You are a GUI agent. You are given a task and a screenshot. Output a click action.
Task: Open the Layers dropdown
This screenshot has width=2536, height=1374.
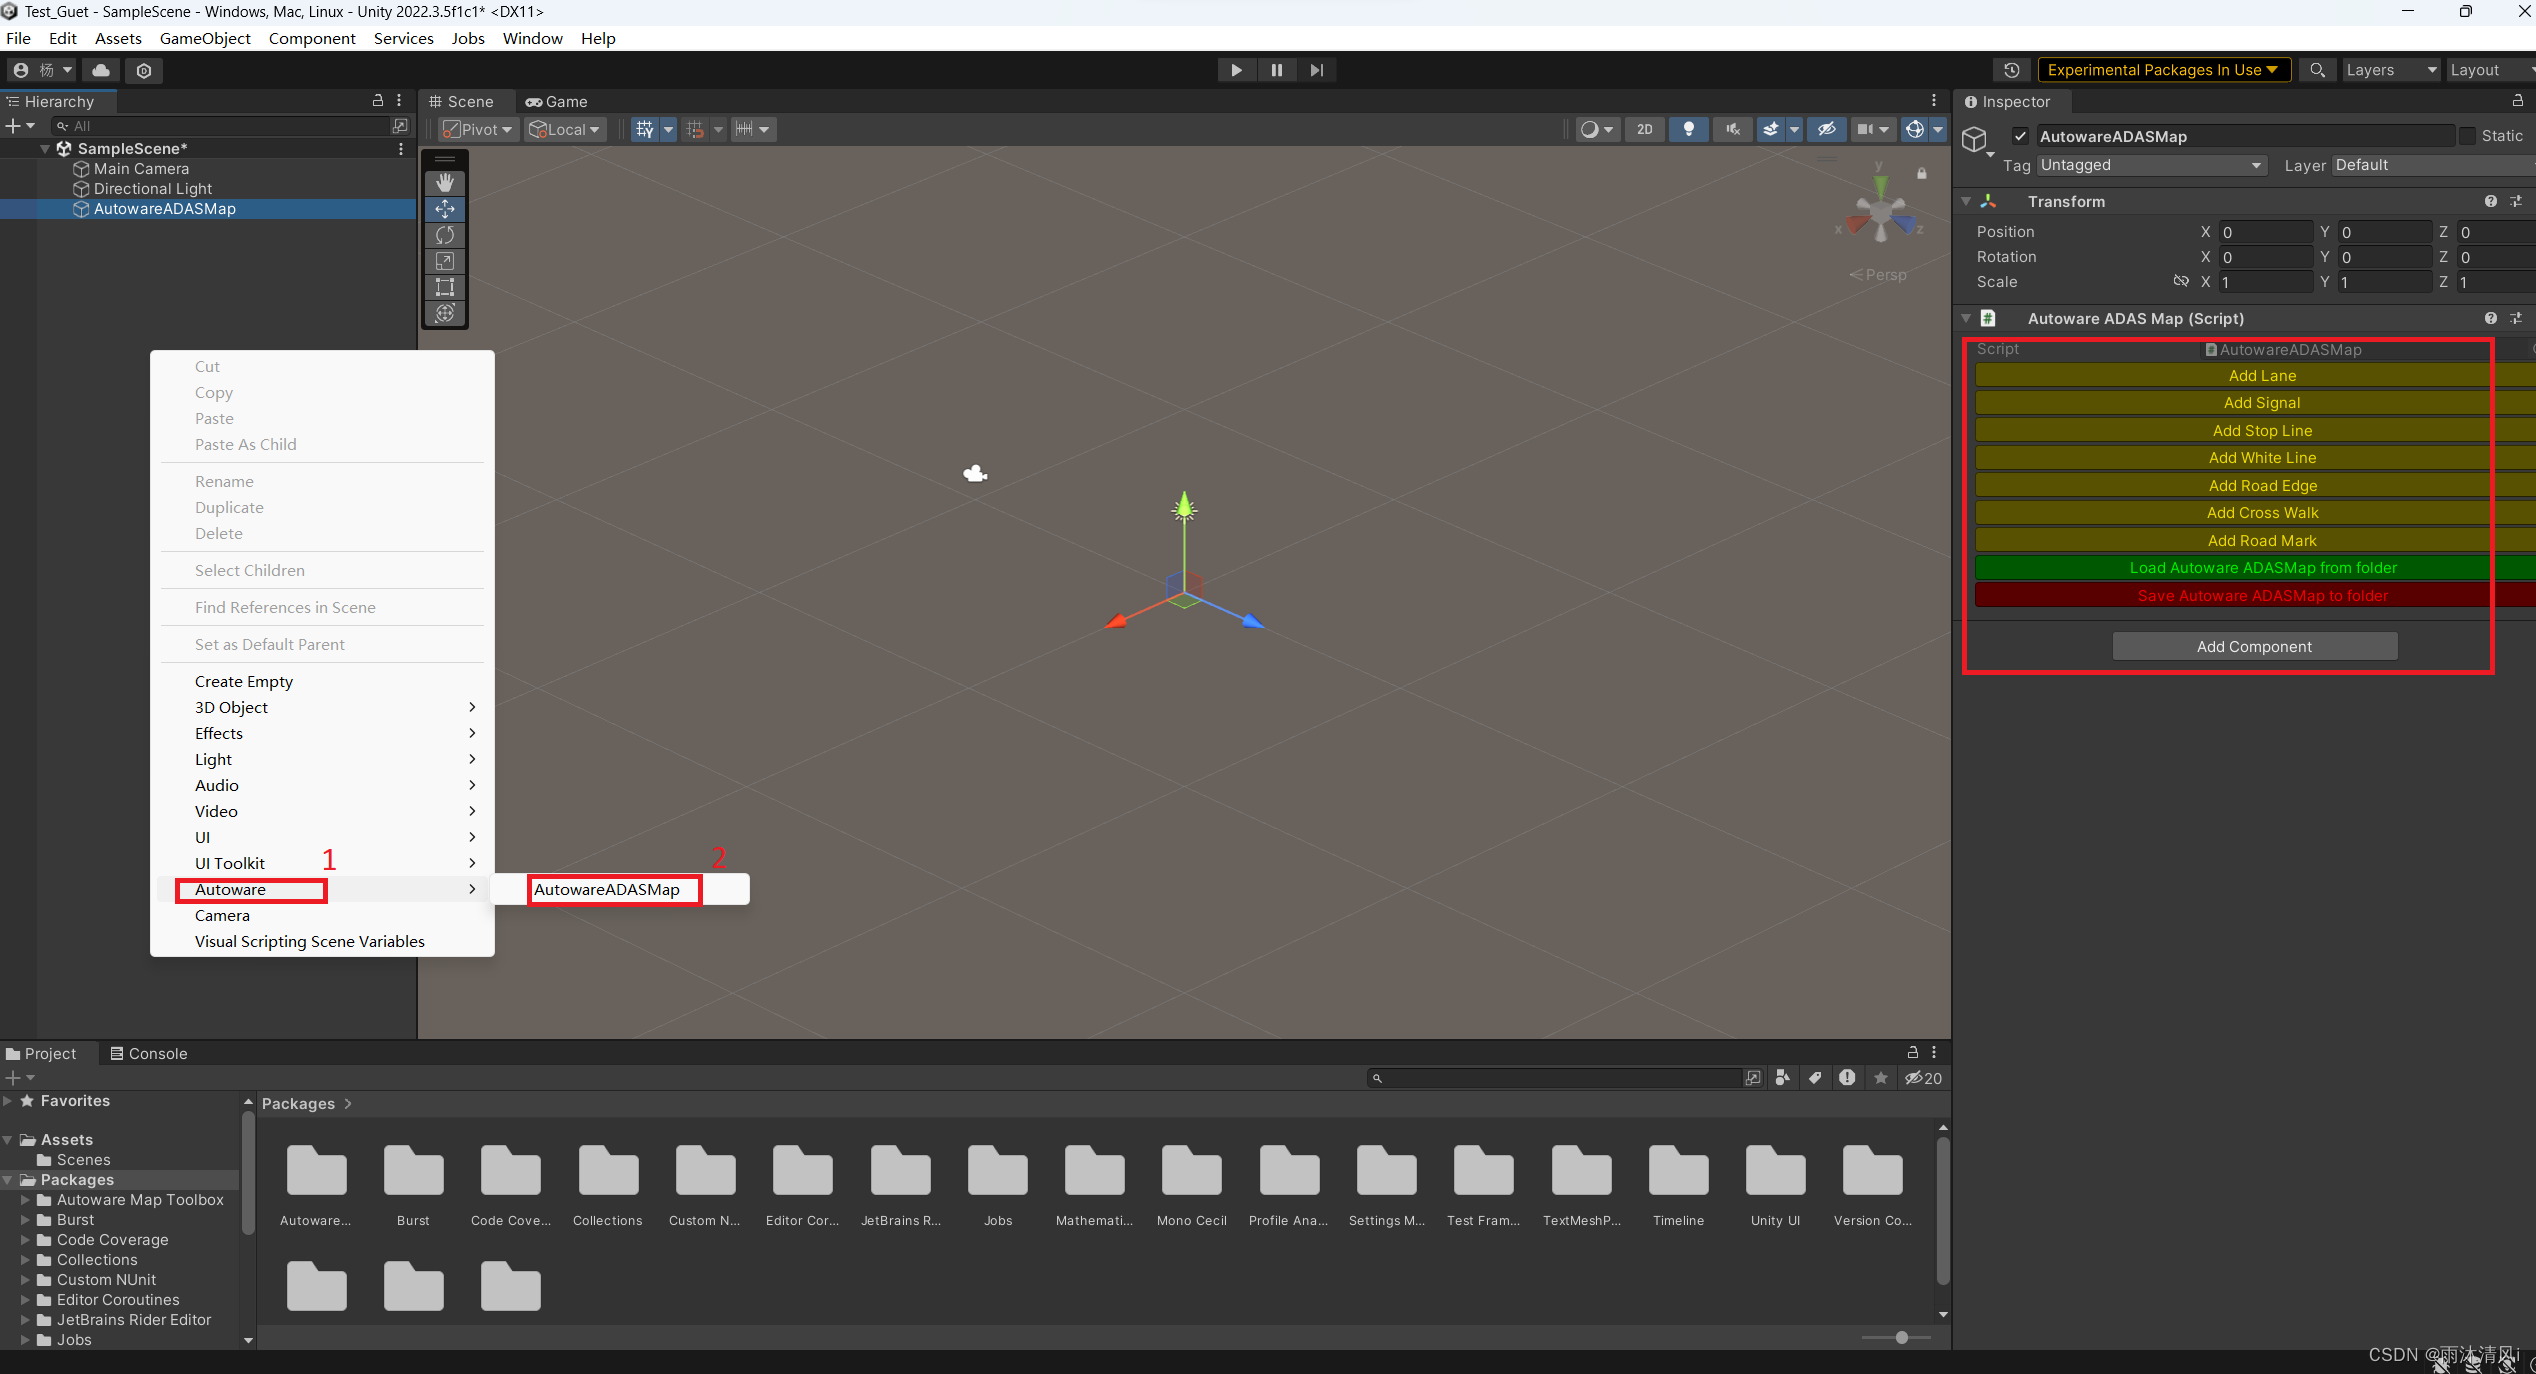[2389, 70]
